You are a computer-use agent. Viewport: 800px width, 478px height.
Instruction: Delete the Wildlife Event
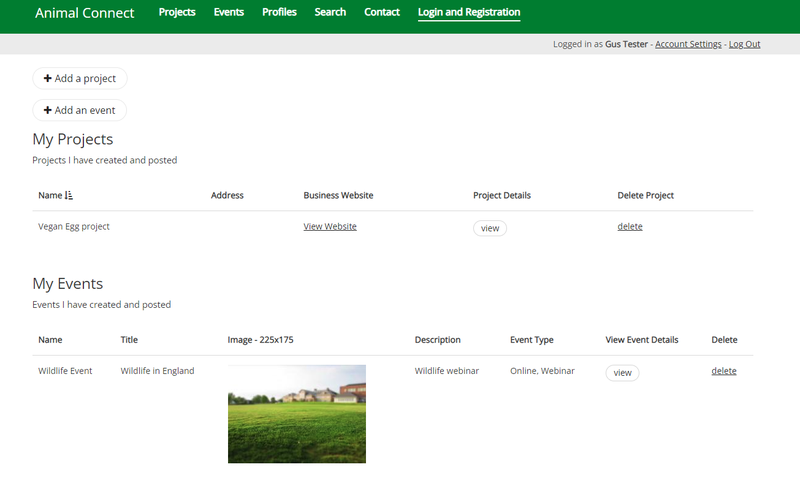tap(724, 371)
